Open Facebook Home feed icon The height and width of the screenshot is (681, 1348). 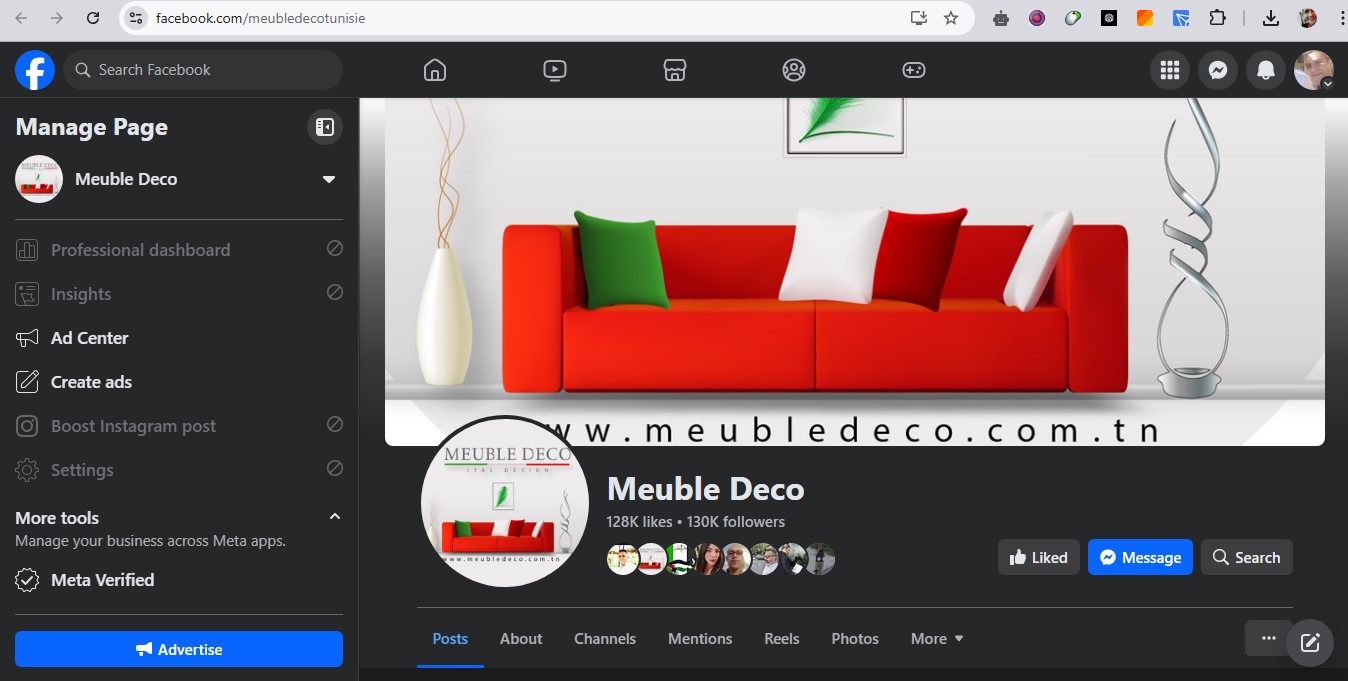434,70
